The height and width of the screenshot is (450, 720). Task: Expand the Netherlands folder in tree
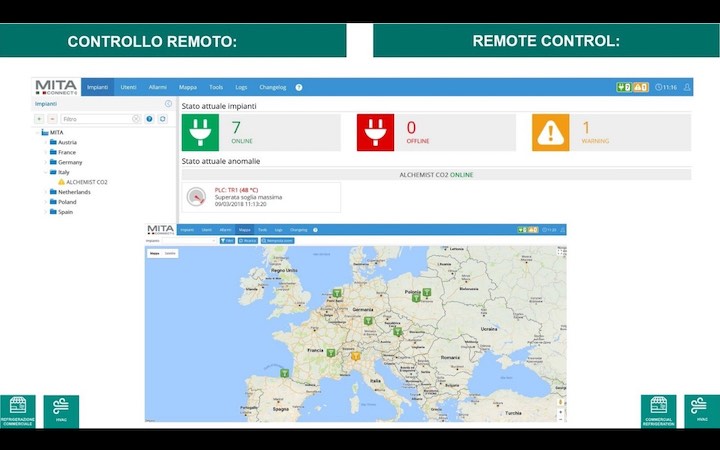coord(47,192)
